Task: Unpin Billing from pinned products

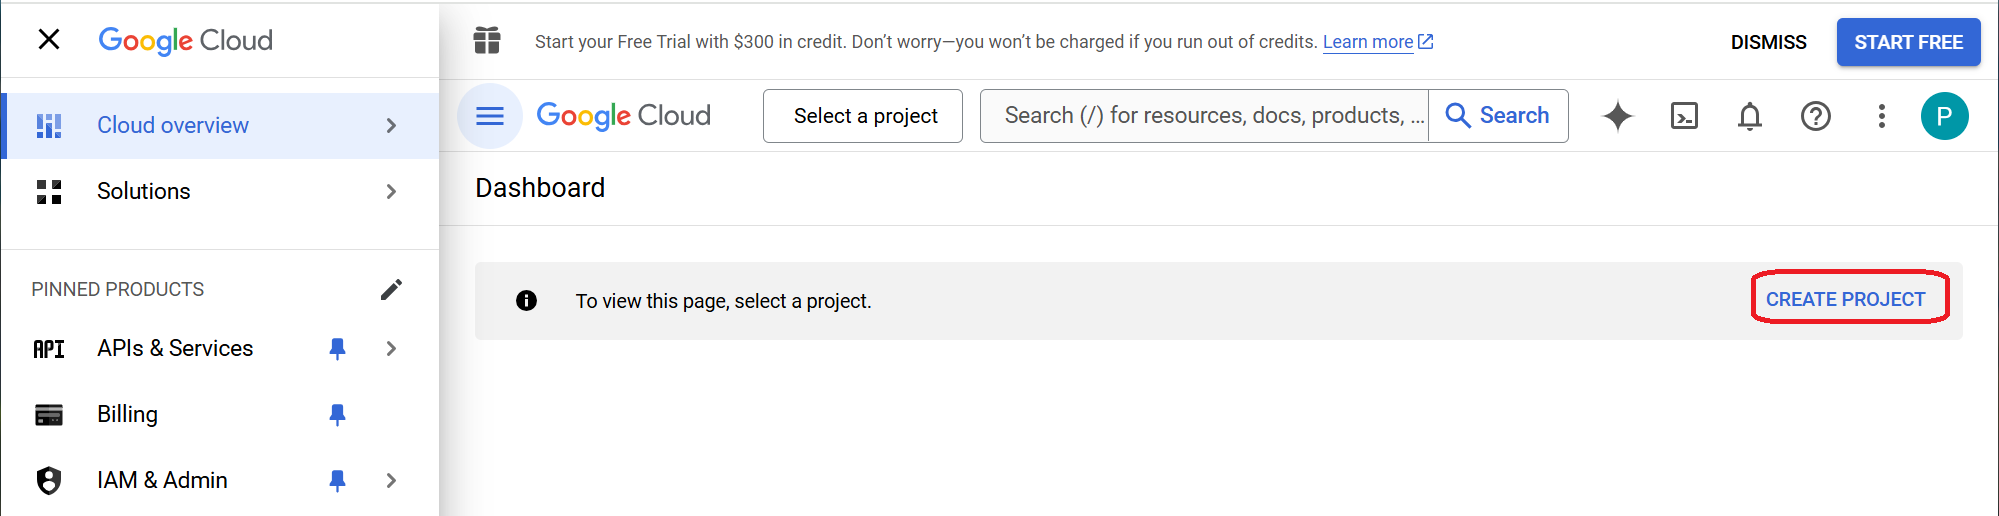Action: [337, 414]
